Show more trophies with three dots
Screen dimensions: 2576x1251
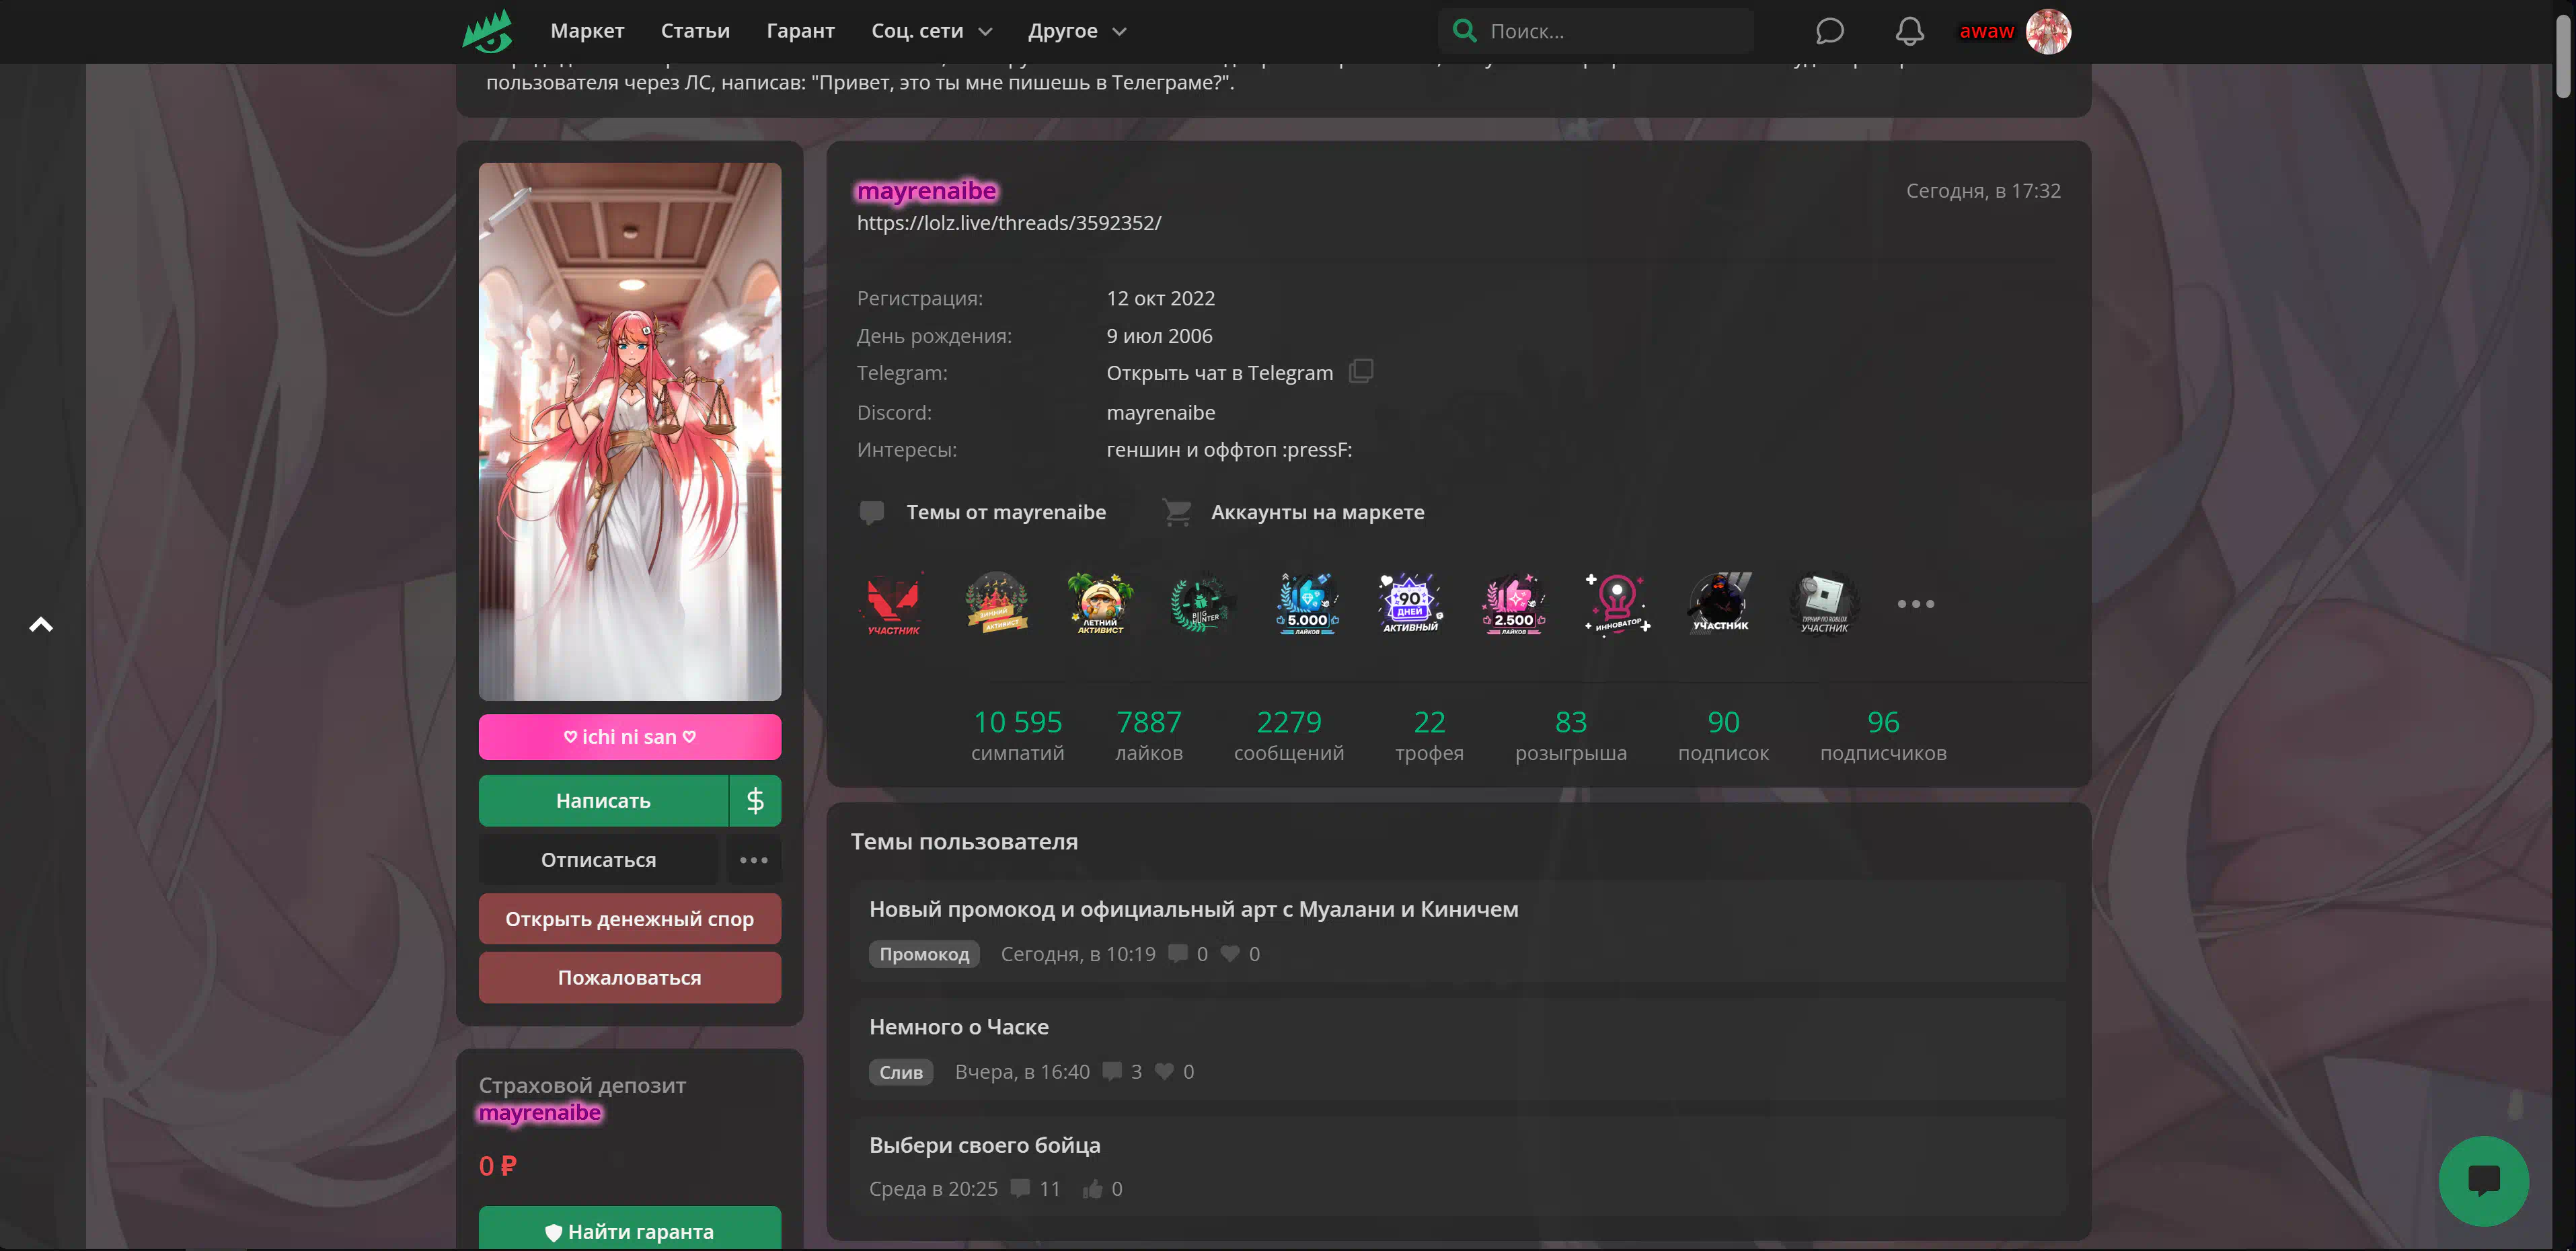coord(1915,604)
